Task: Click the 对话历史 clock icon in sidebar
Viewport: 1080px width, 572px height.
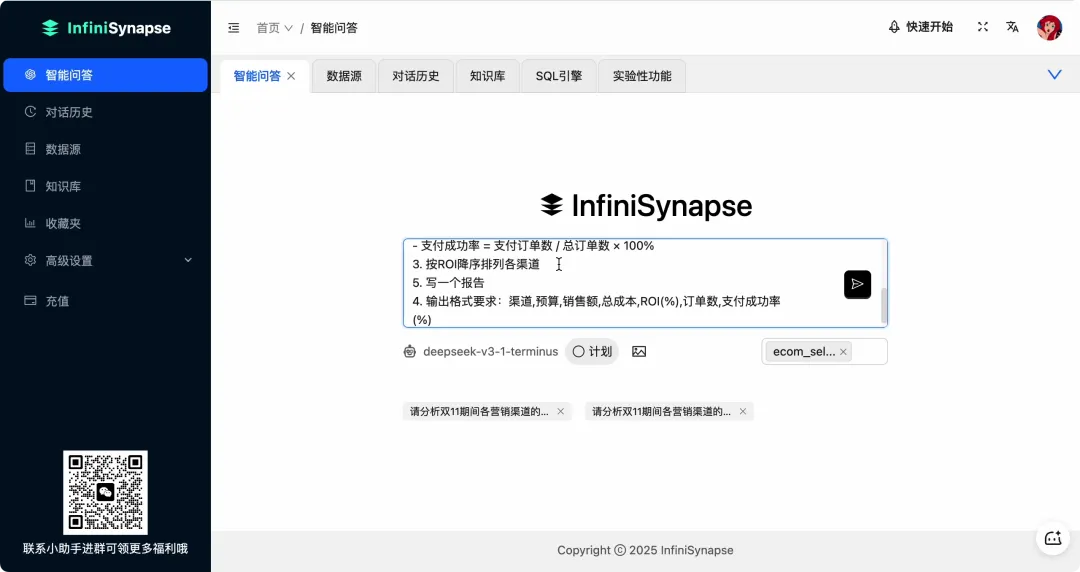Action: 30,112
